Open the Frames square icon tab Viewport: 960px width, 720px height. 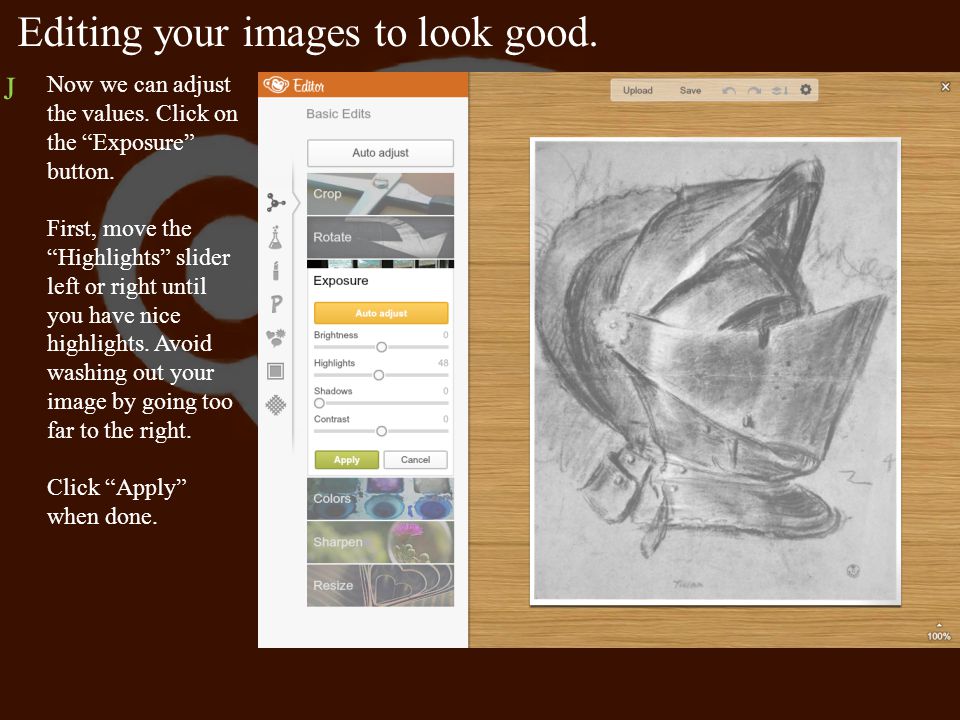coord(276,371)
